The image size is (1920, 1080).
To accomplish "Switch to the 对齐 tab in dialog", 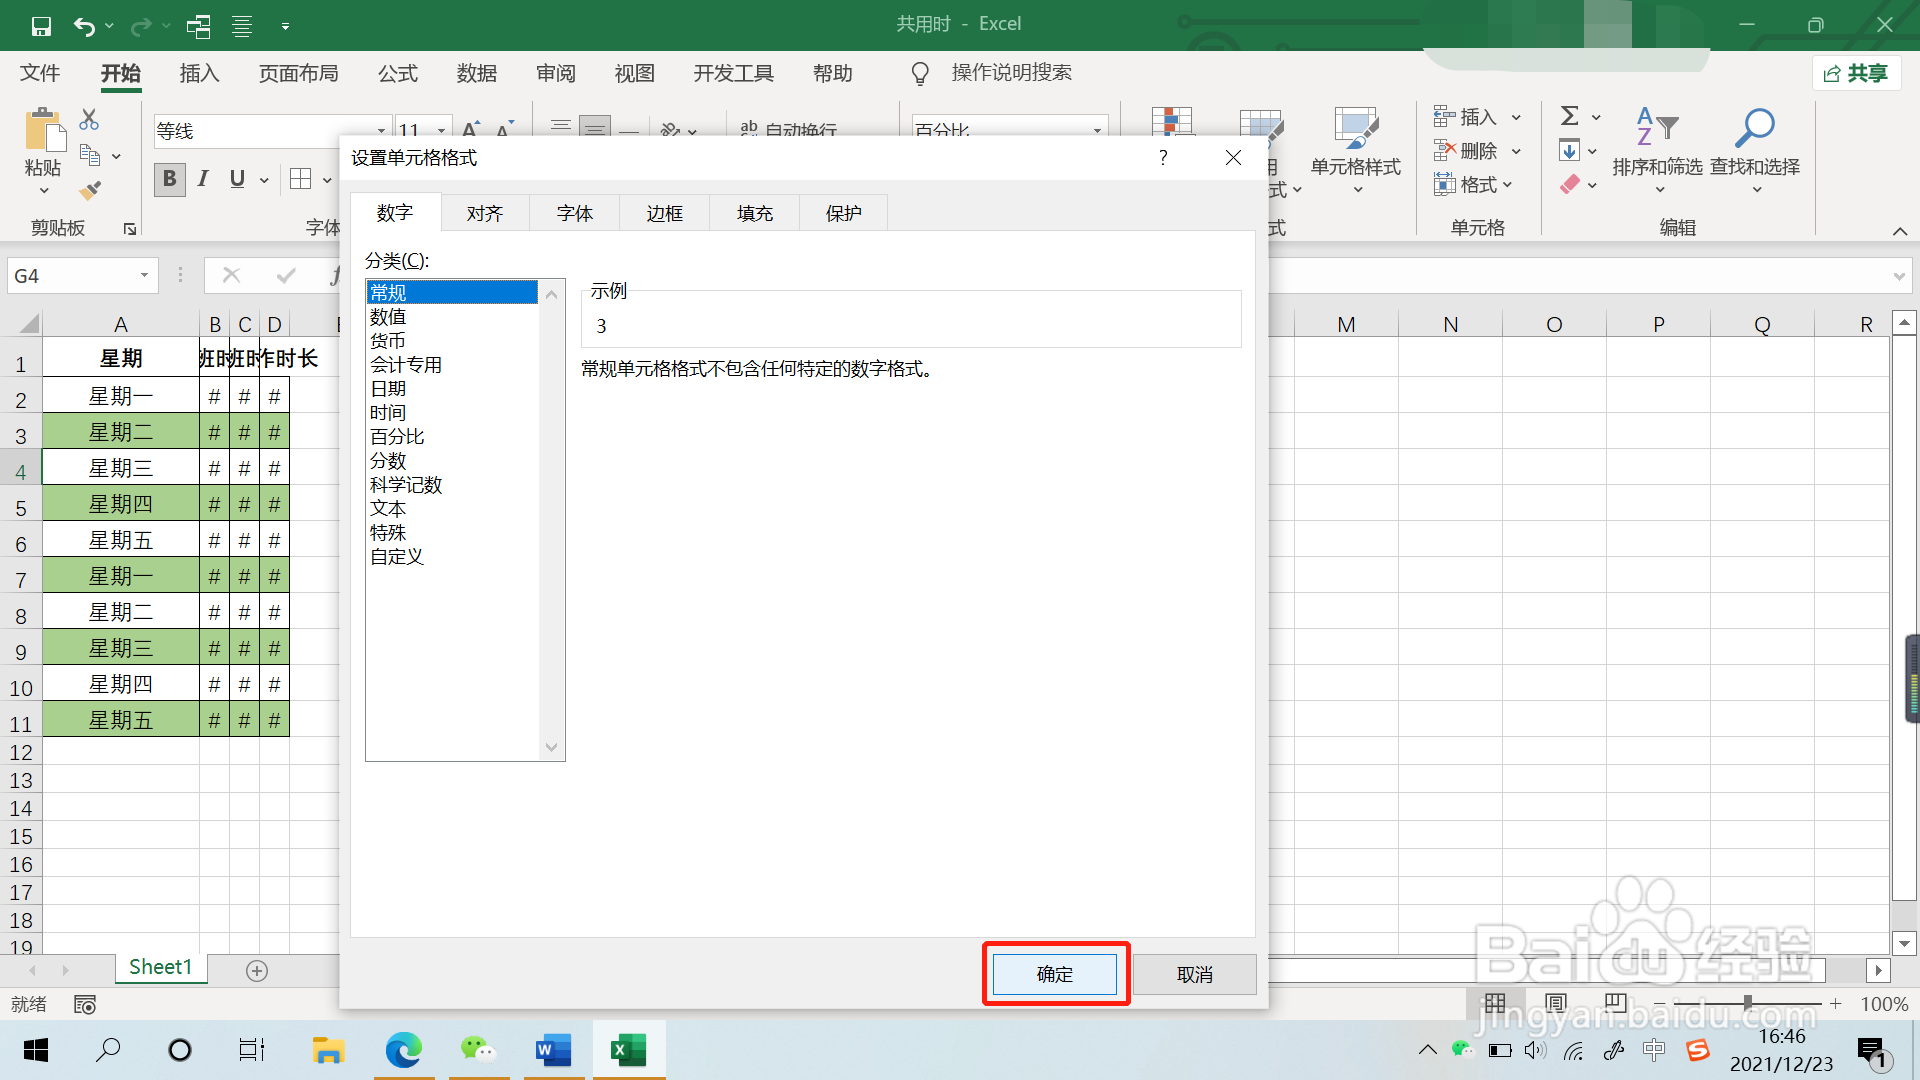I will pos(485,213).
